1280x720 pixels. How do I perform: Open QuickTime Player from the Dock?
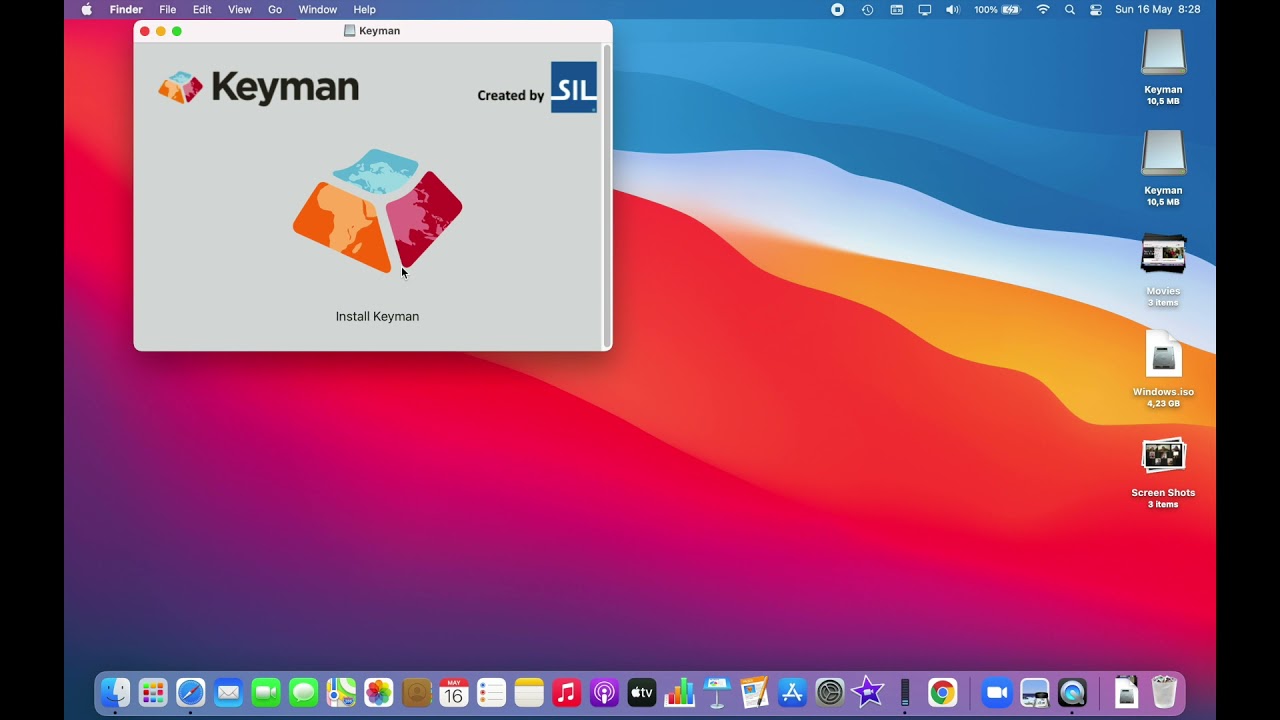(x=1072, y=692)
